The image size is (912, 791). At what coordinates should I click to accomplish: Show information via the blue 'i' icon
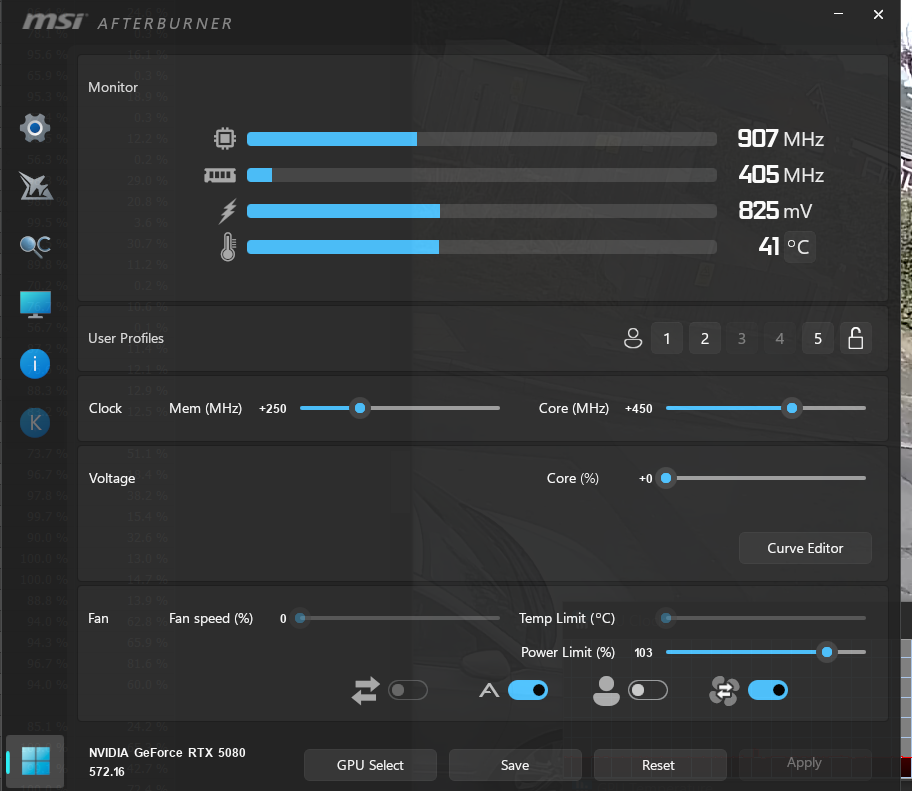[x=35, y=364]
